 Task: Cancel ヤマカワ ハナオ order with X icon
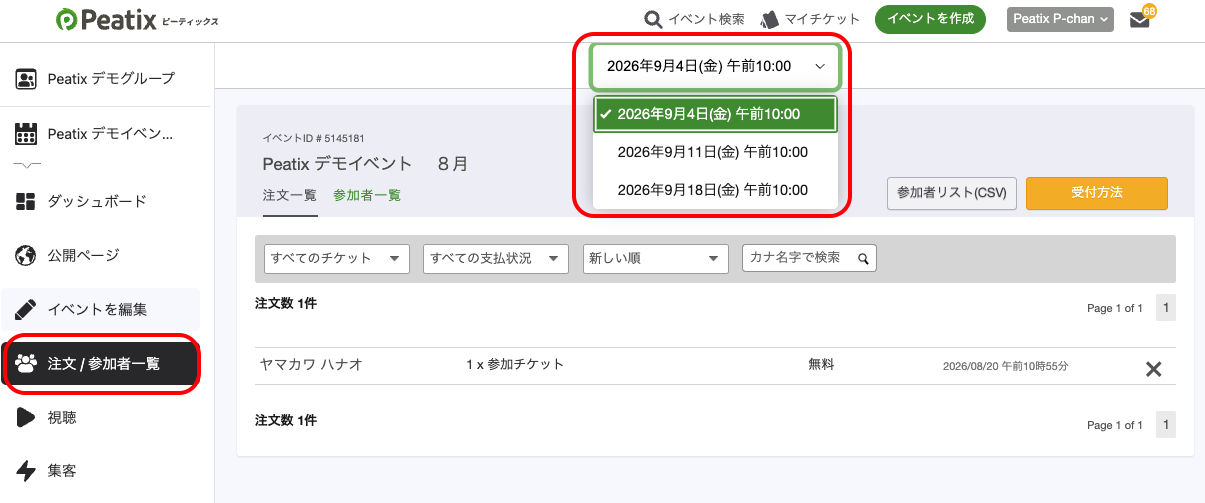(1153, 369)
